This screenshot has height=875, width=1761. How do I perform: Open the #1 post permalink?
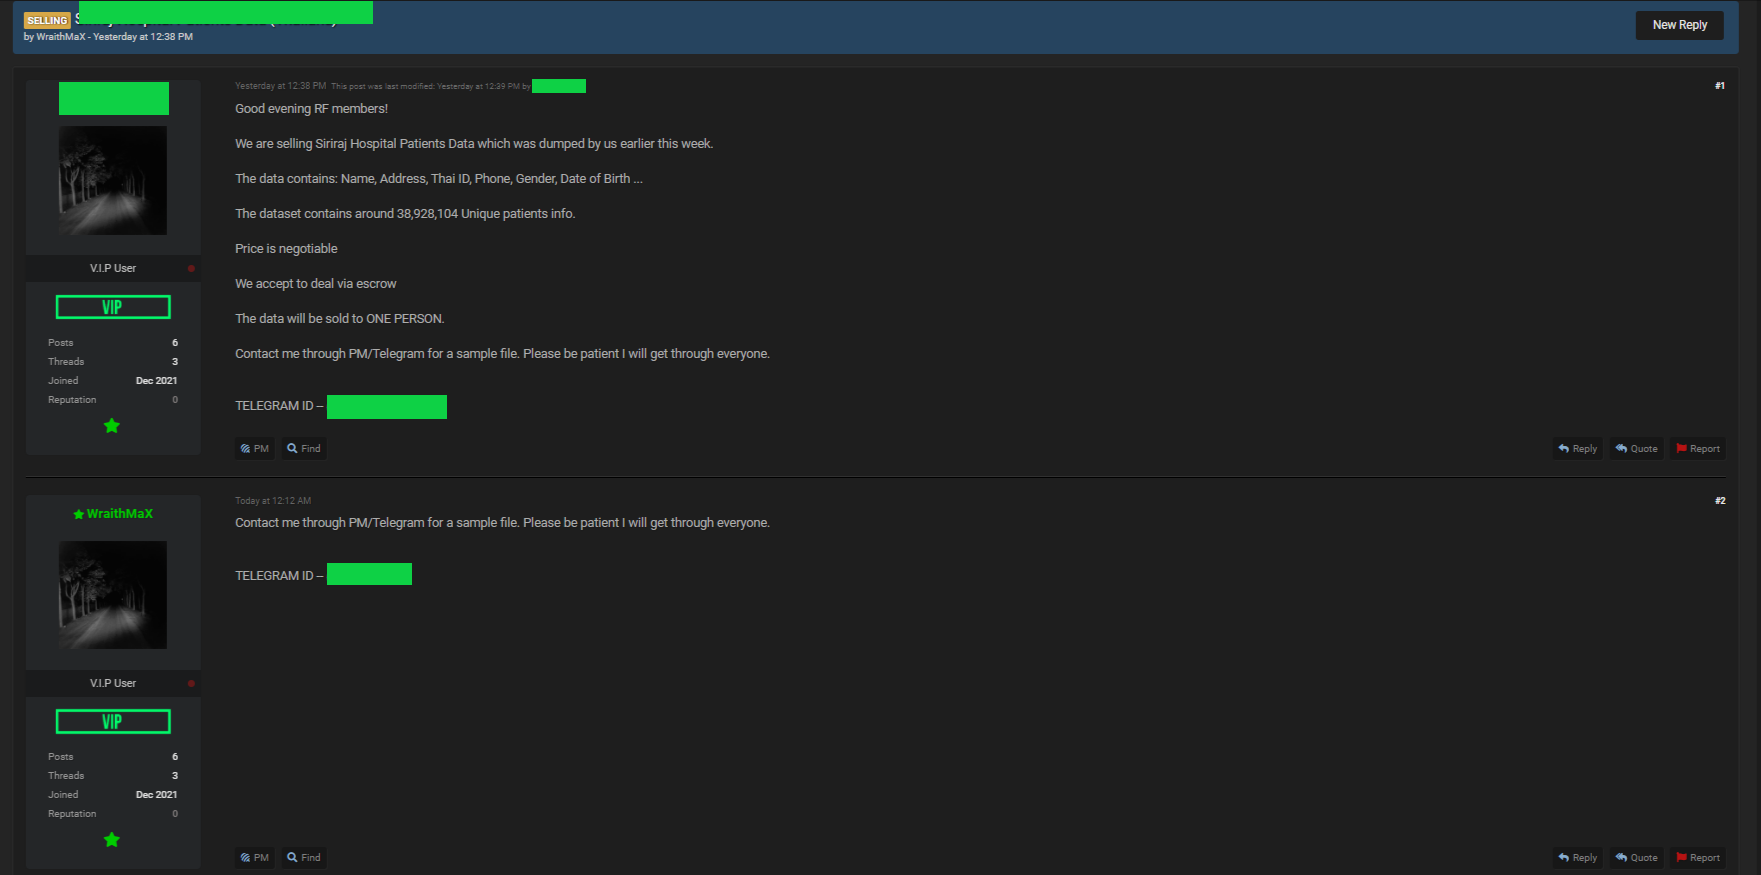(x=1719, y=86)
